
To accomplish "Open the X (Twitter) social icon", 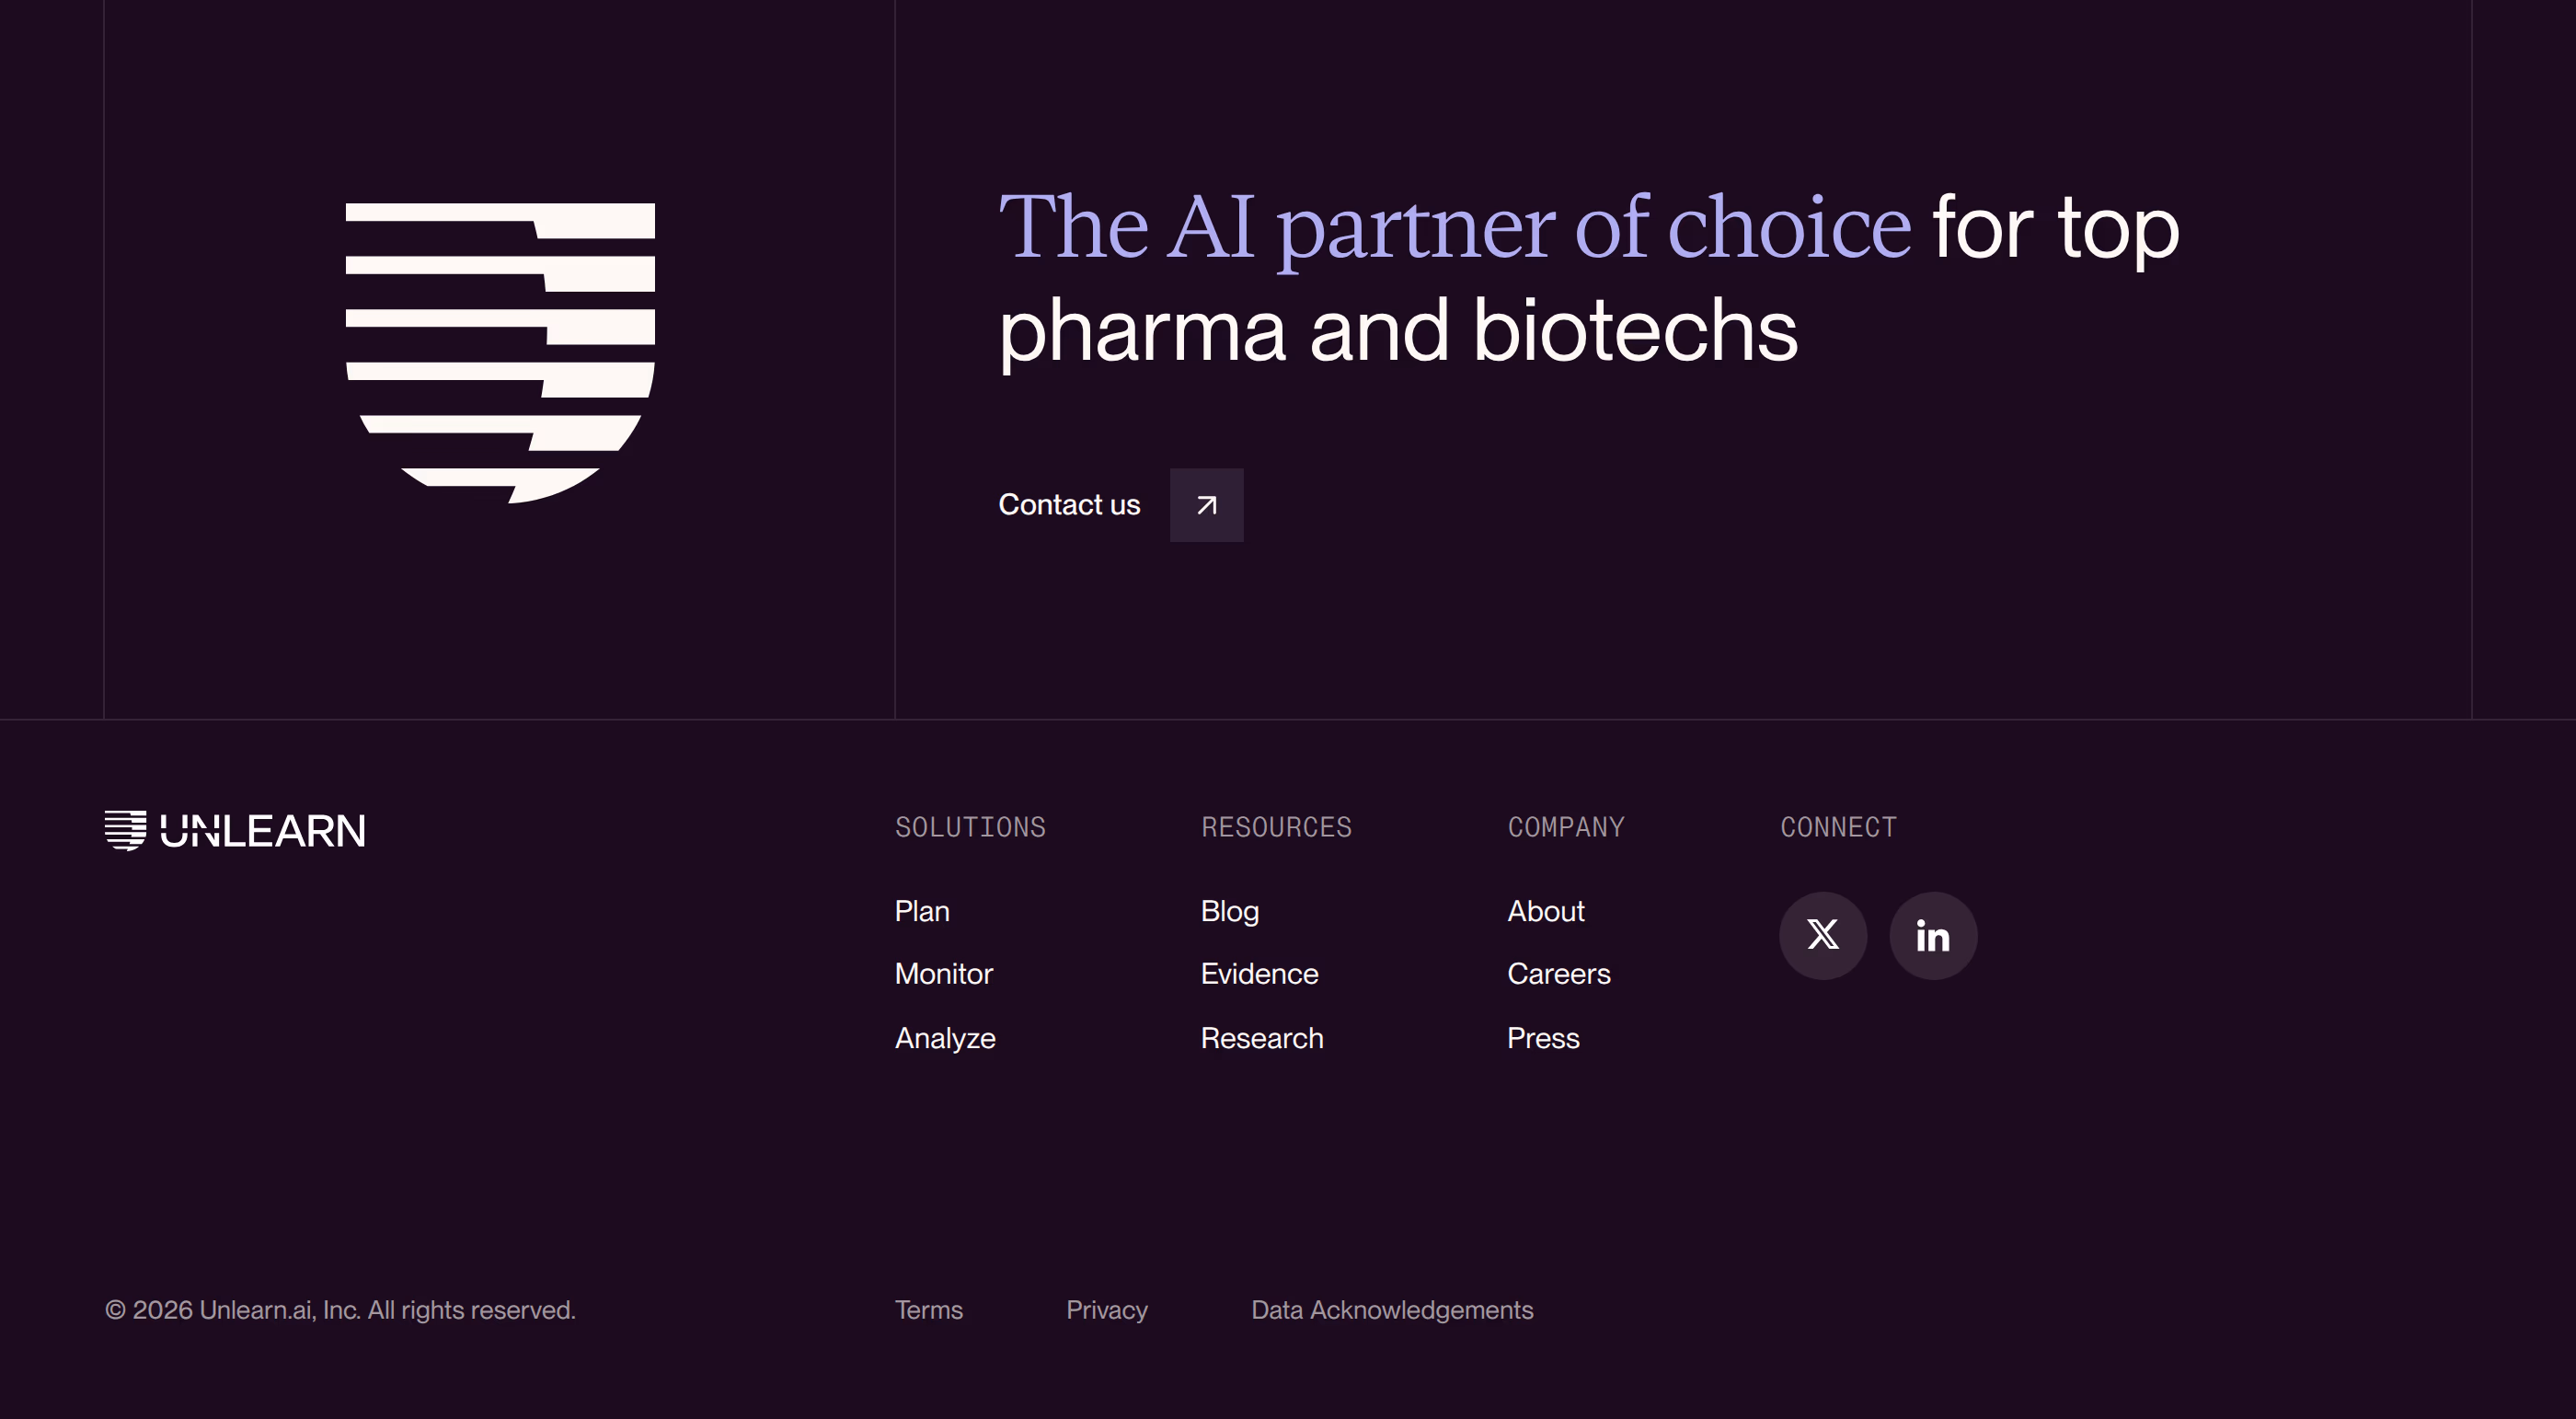I will (x=1822, y=935).
